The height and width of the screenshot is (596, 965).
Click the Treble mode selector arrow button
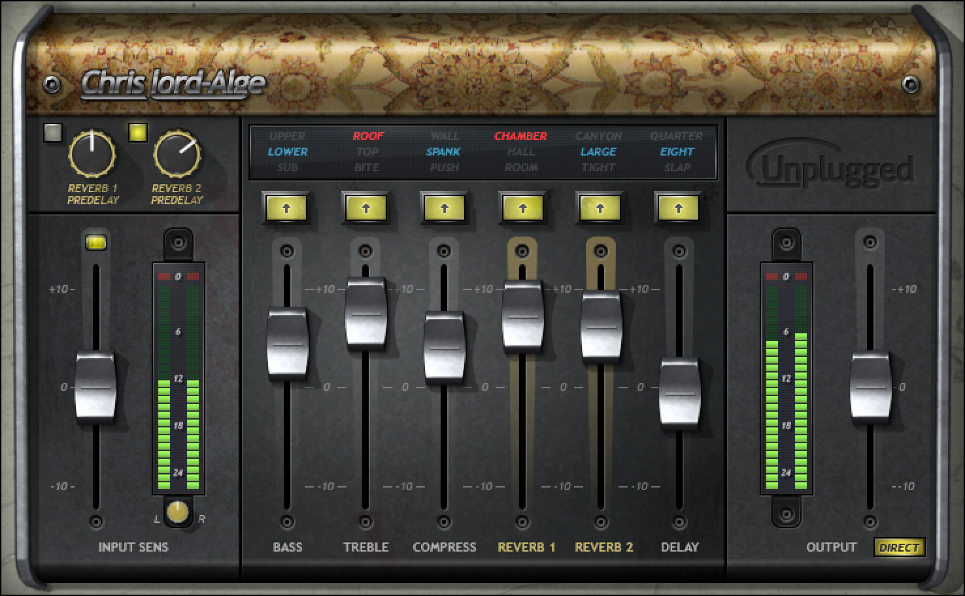pyautogui.click(x=365, y=207)
